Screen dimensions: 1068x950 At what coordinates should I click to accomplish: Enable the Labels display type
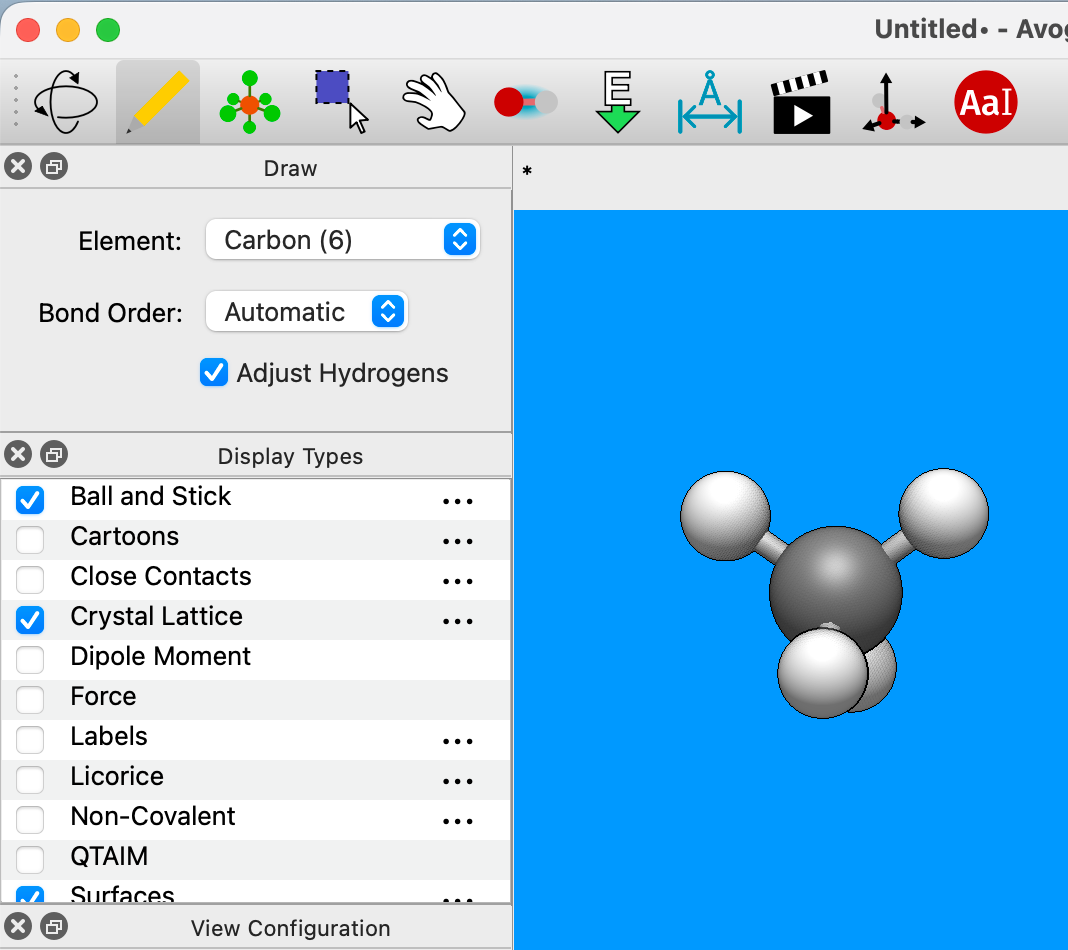pos(30,740)
